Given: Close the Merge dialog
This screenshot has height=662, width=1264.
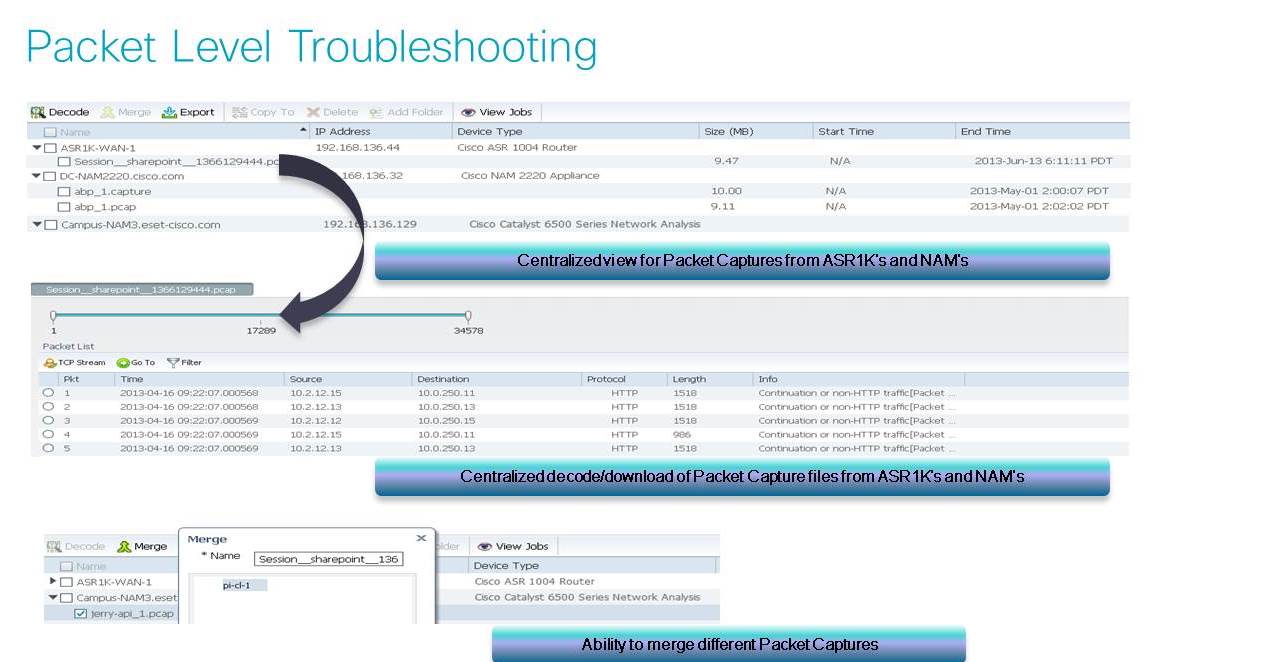Looking at the screenshot, I should click(x=421, y=538).
